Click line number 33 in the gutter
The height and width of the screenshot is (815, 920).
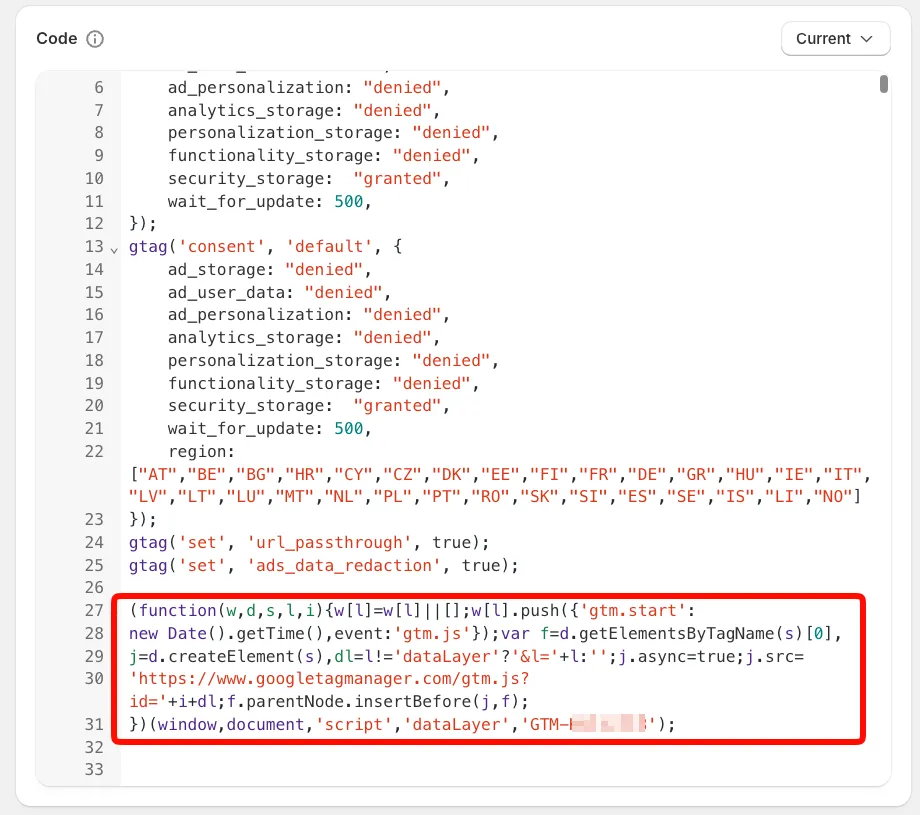pyautogui.click(x=94, y=769)
